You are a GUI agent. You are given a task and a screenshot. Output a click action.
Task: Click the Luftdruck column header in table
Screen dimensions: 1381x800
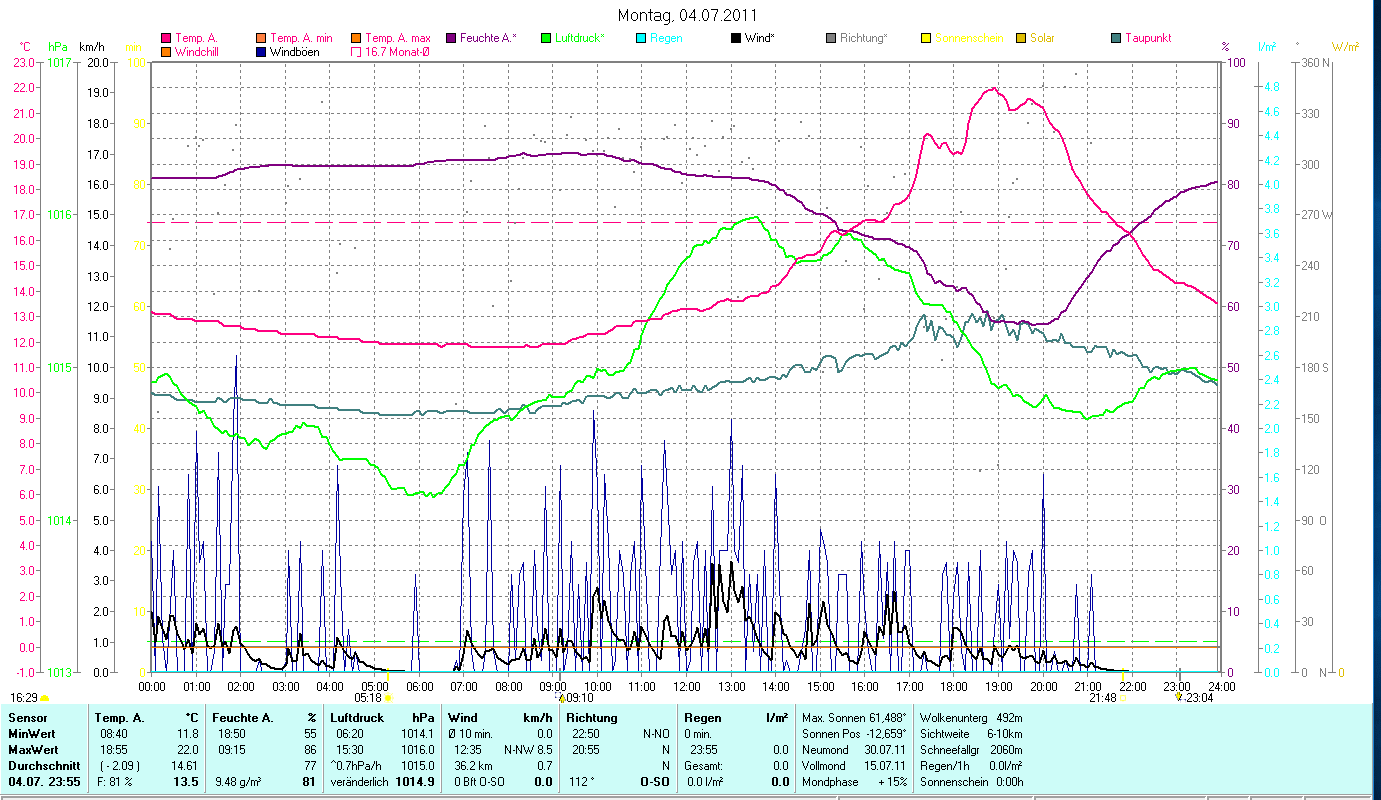(357, 718)
